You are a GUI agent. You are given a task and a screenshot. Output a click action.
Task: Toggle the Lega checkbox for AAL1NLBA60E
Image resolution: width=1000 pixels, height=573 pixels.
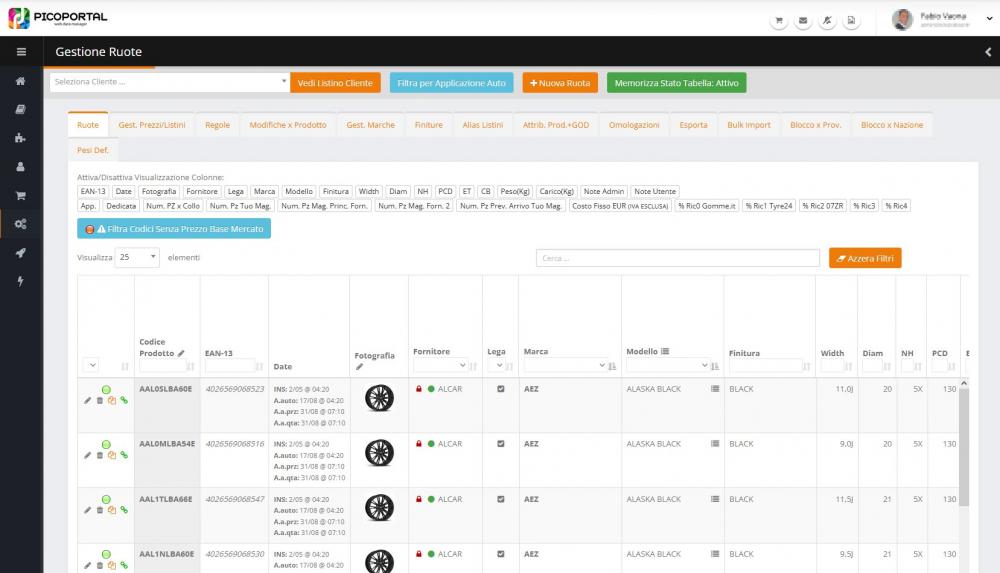(501, 554)
